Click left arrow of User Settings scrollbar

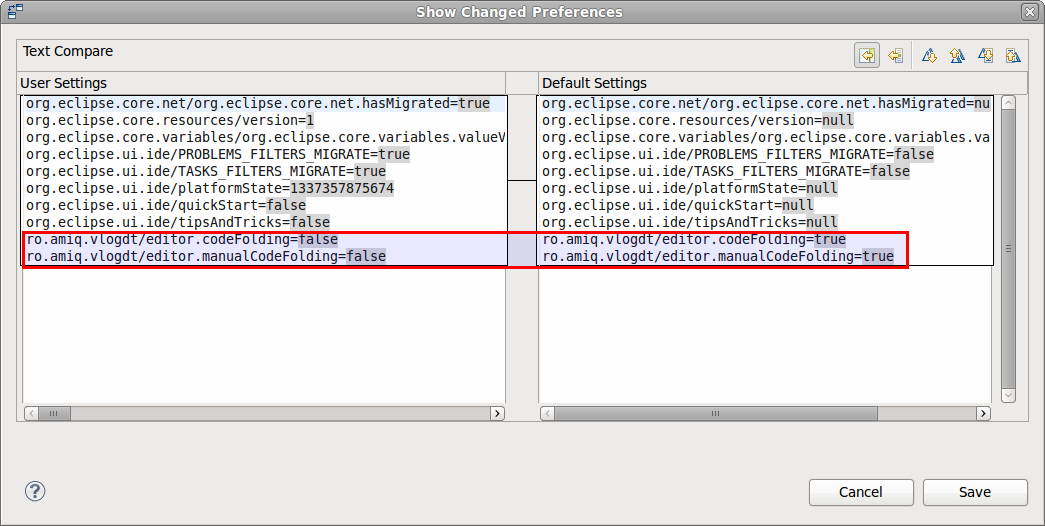click(x=31, y=413)
